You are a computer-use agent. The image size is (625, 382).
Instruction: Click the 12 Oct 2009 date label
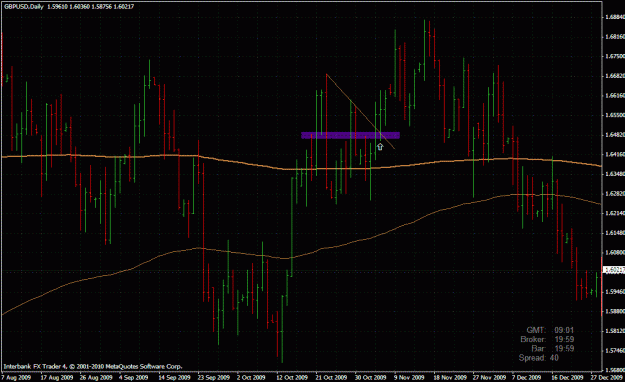coord(292,377)
